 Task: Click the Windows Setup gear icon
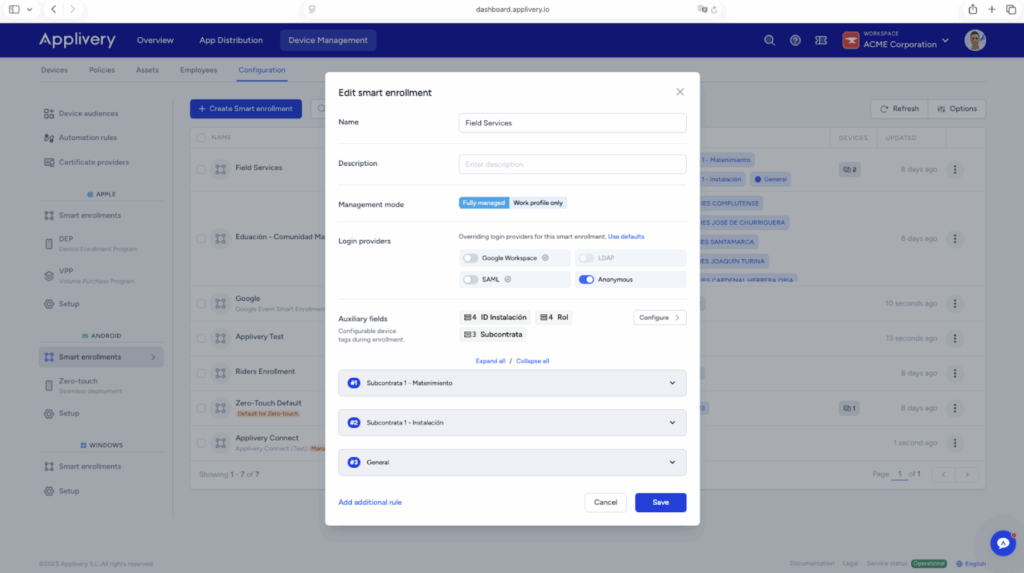point(49,491)
